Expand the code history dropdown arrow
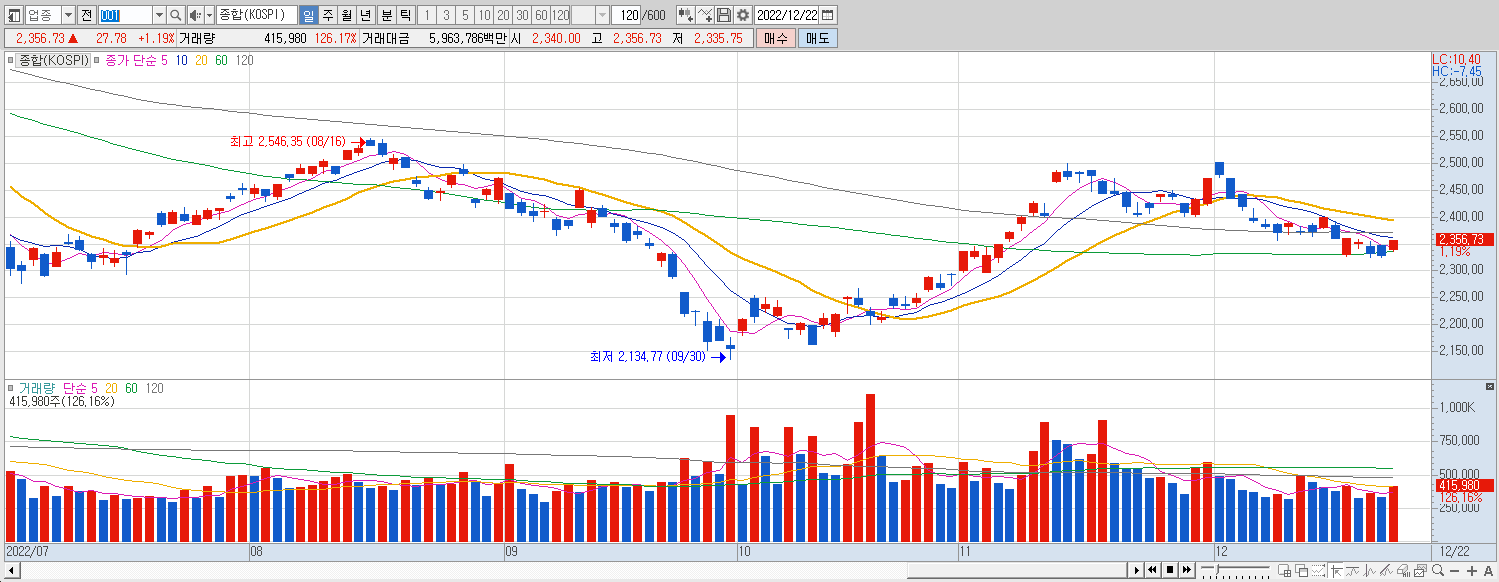This screenshot has width=1499, height=582. pos(159,15)
